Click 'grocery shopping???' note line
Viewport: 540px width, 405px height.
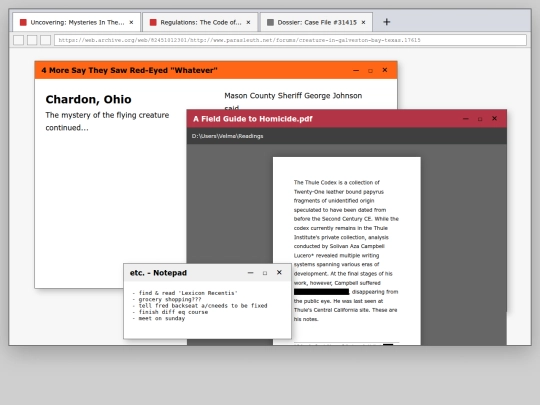pos(167,299)
